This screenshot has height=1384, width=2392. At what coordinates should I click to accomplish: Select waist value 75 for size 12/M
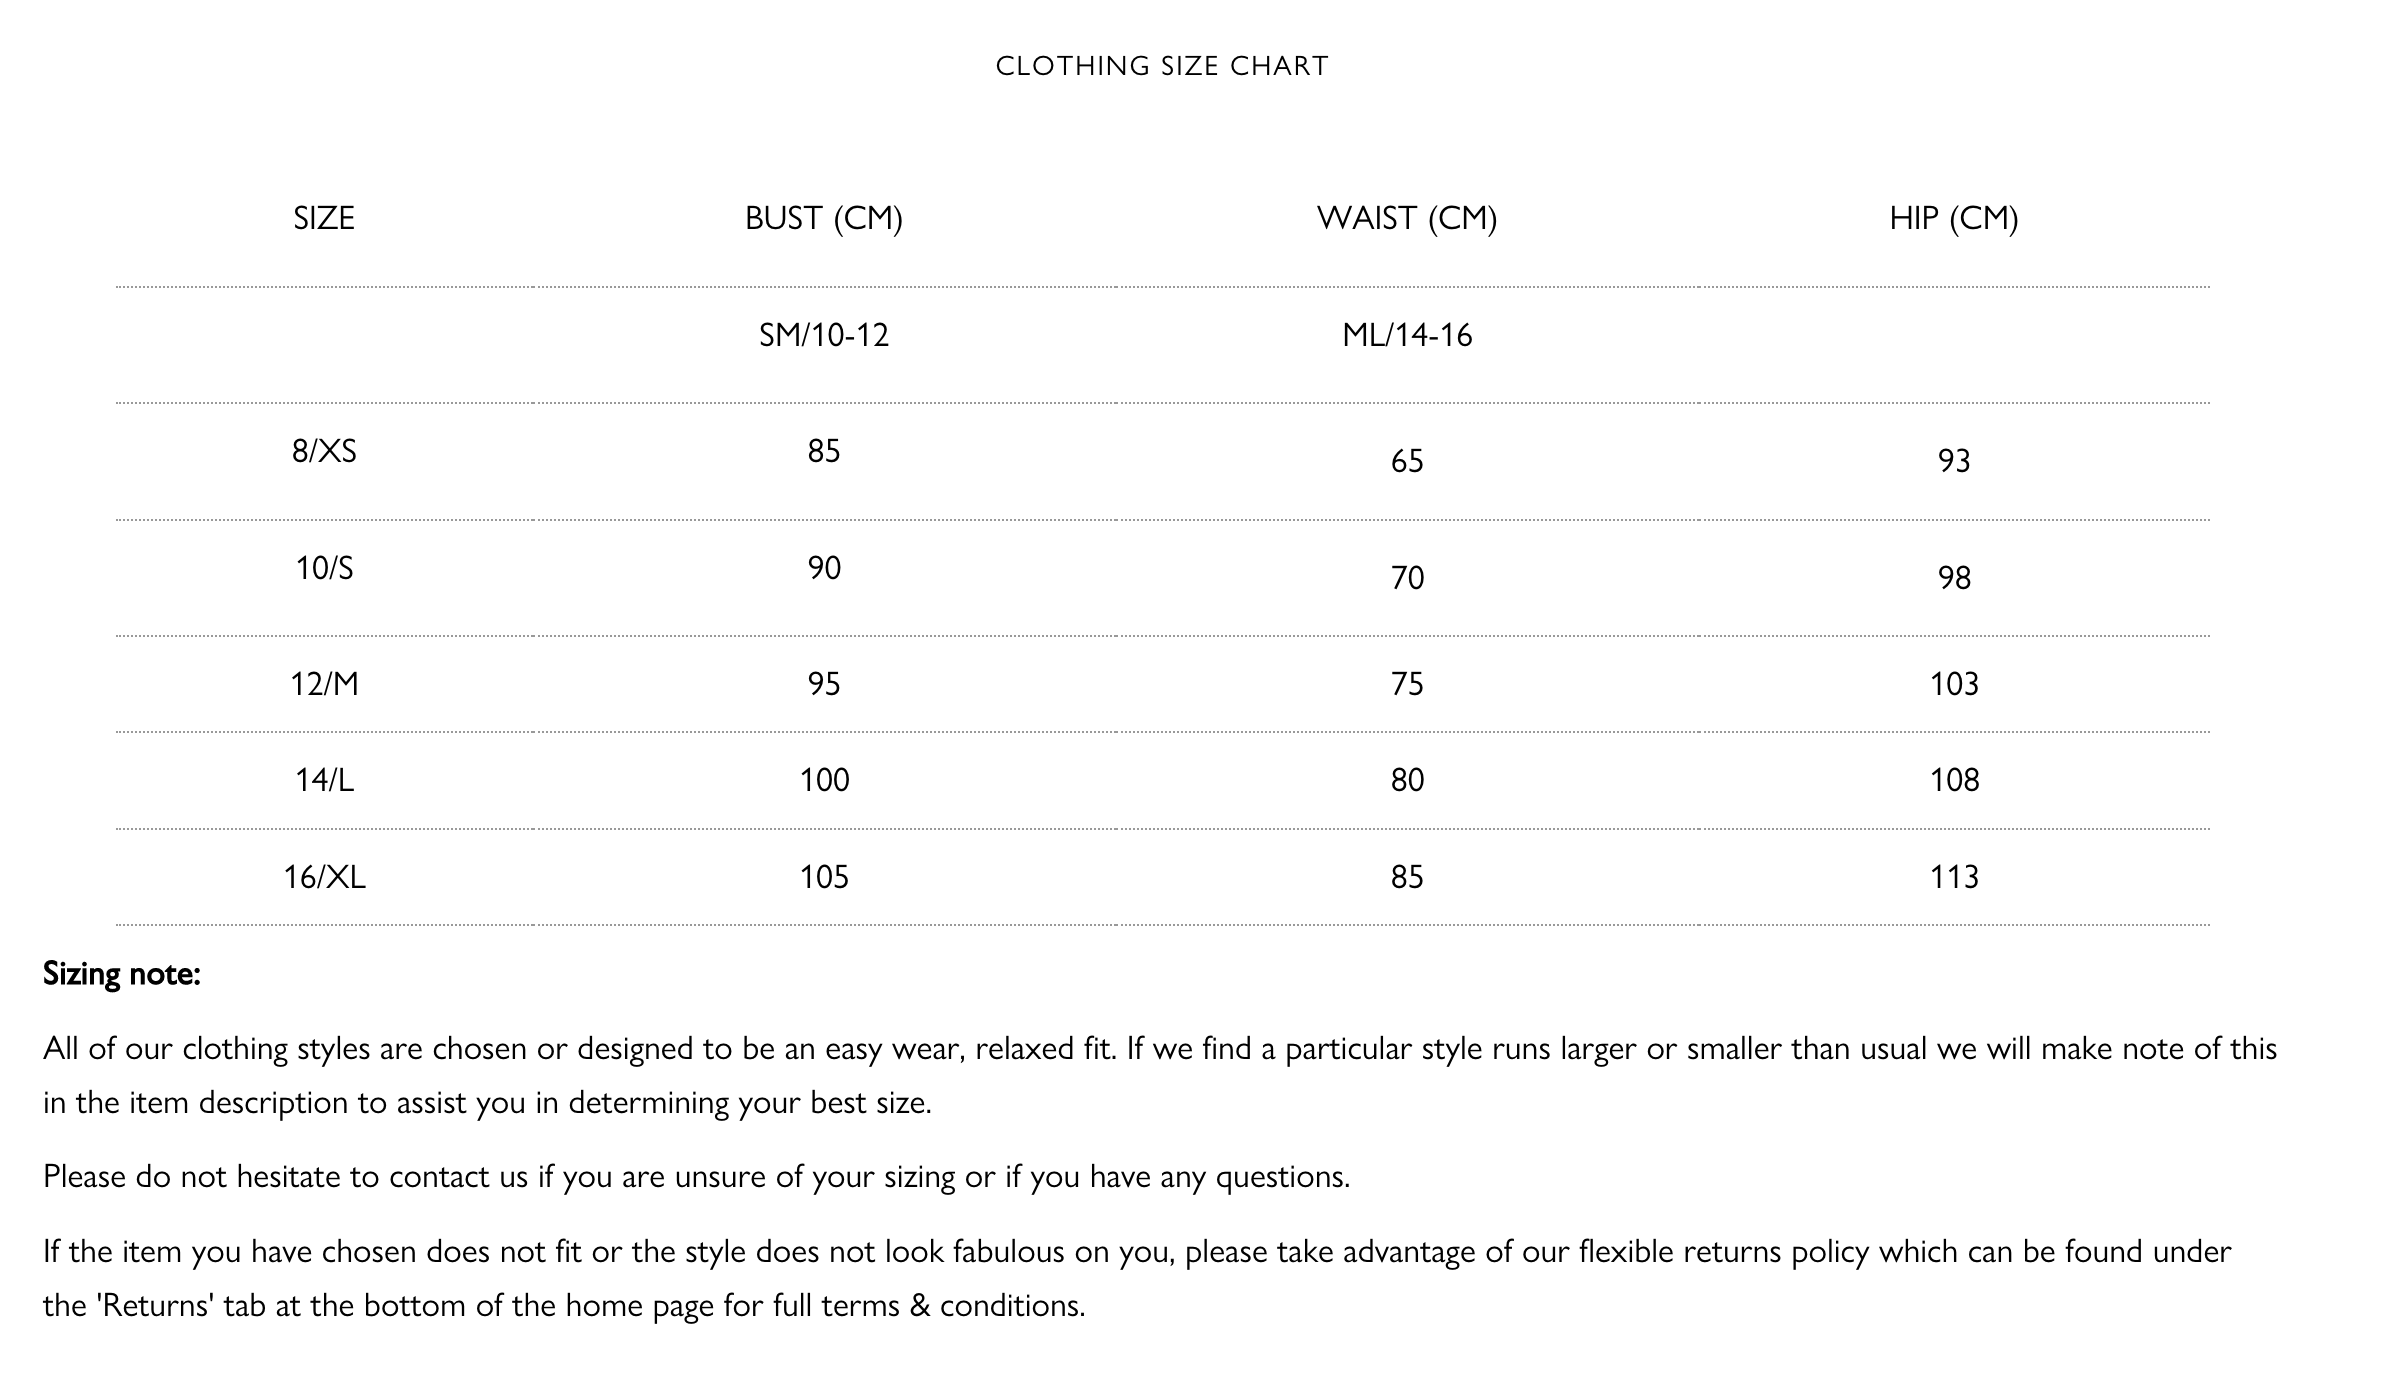tap(1406, 684)
